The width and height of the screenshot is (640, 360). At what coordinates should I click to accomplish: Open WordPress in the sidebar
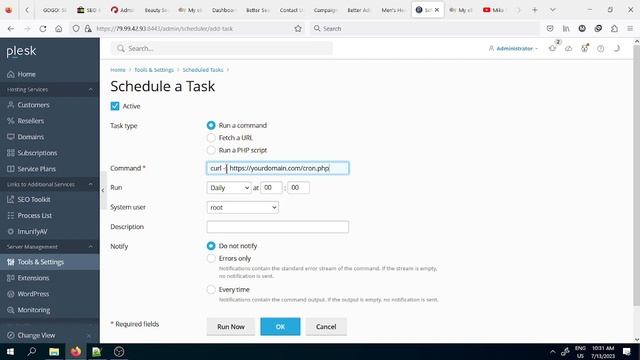point(33,293)
